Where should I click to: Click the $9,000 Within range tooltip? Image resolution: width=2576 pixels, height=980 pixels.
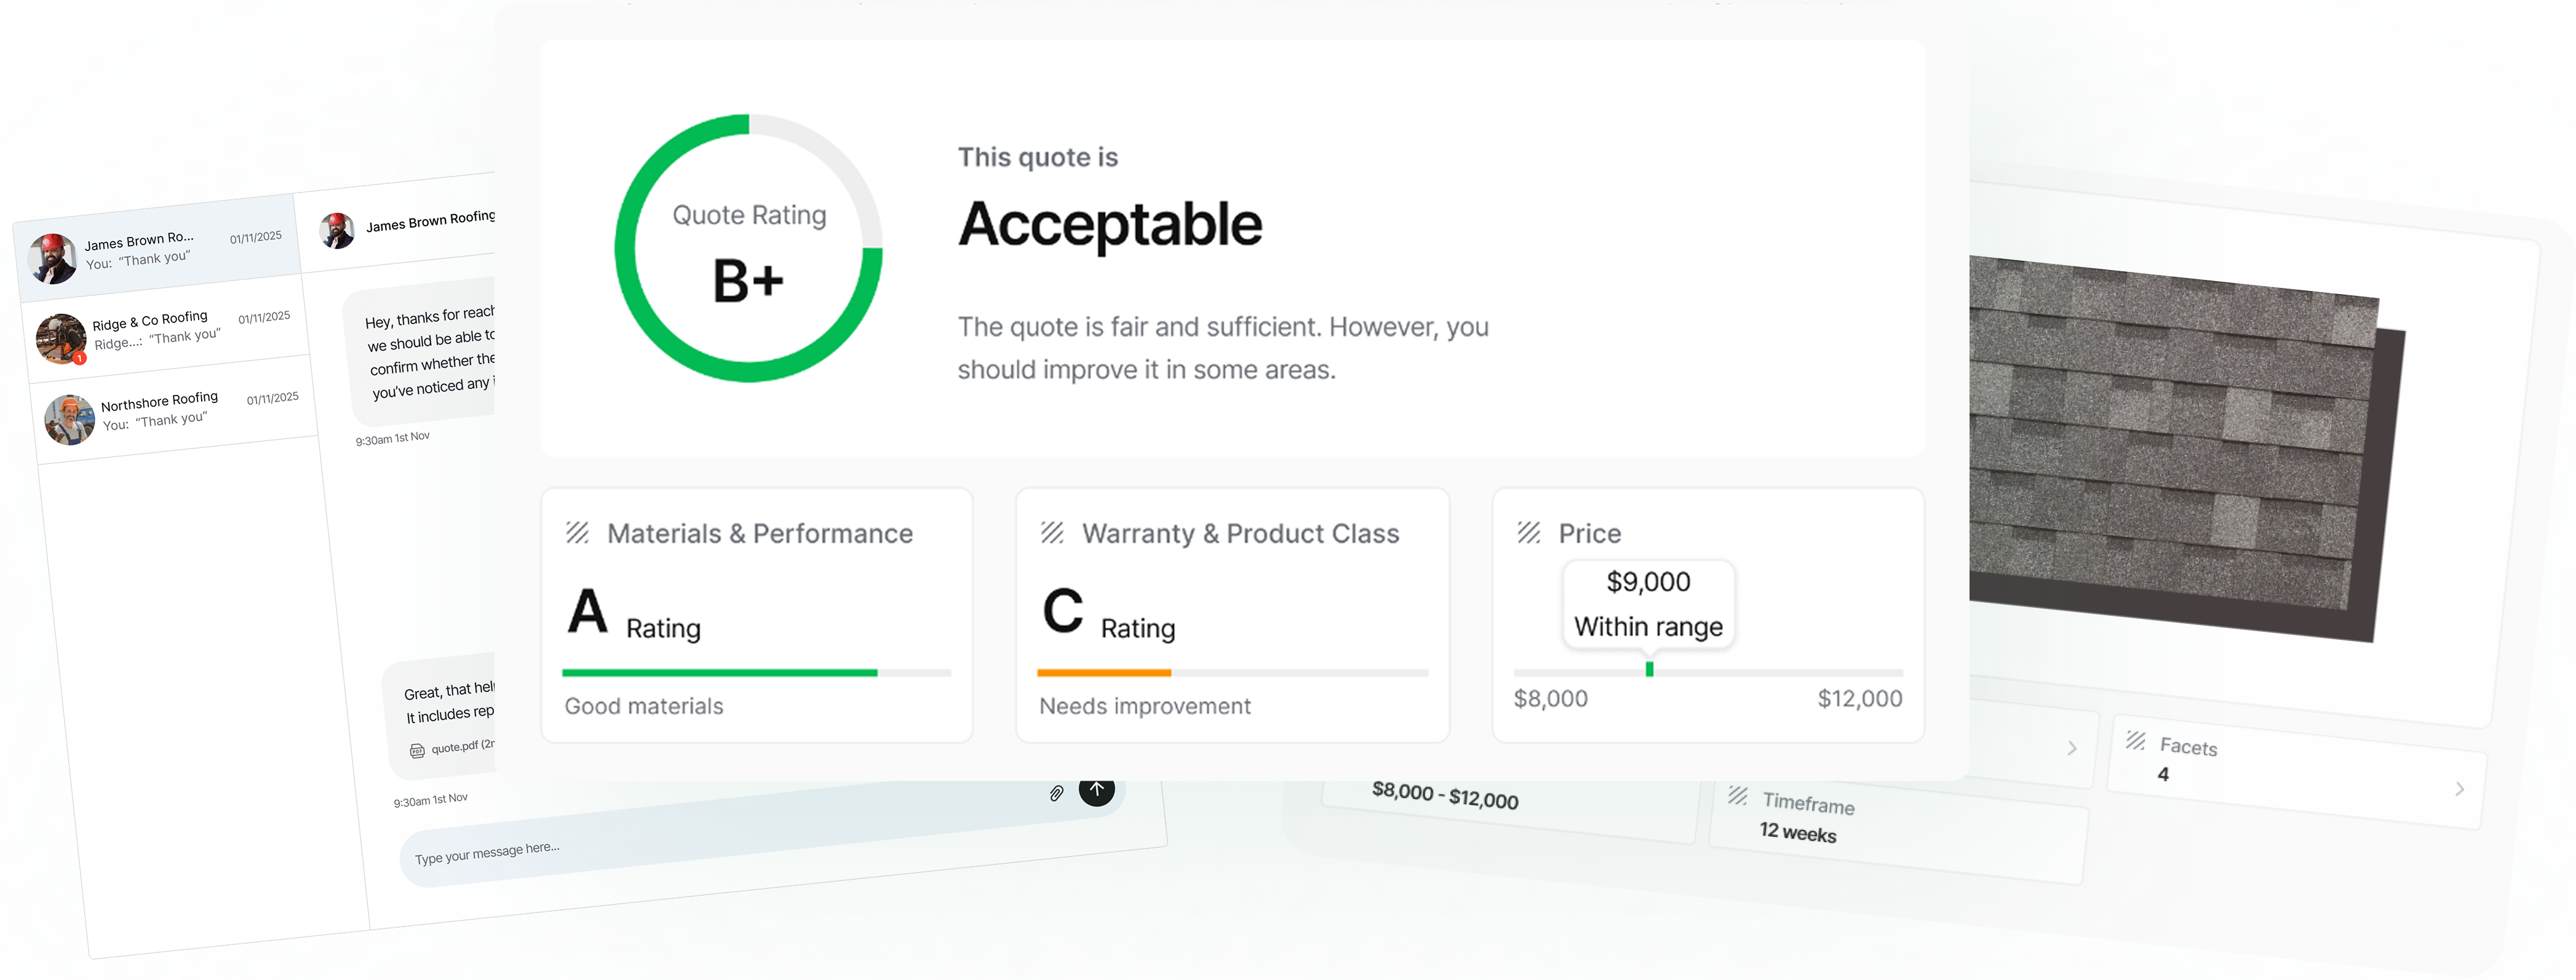pos(1648,604)
